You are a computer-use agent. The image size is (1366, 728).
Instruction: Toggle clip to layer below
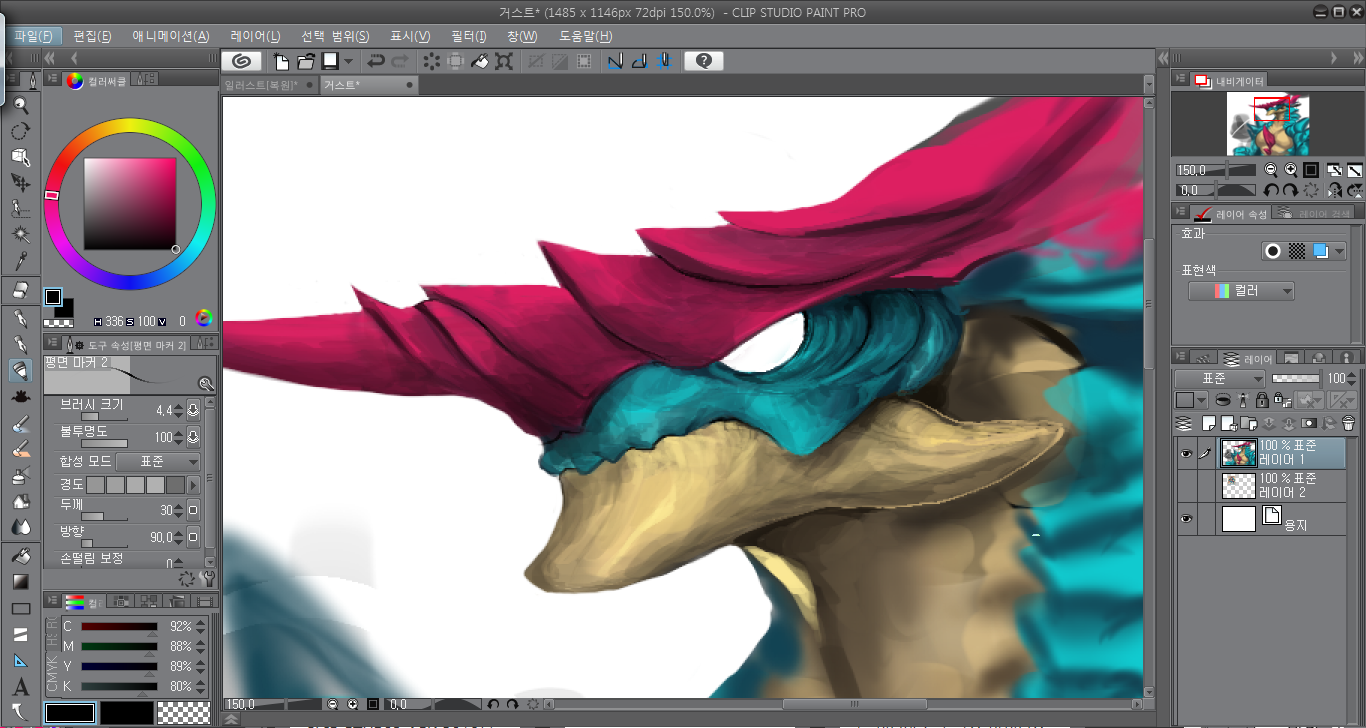pyautogui.click(x=1222, y=400)
